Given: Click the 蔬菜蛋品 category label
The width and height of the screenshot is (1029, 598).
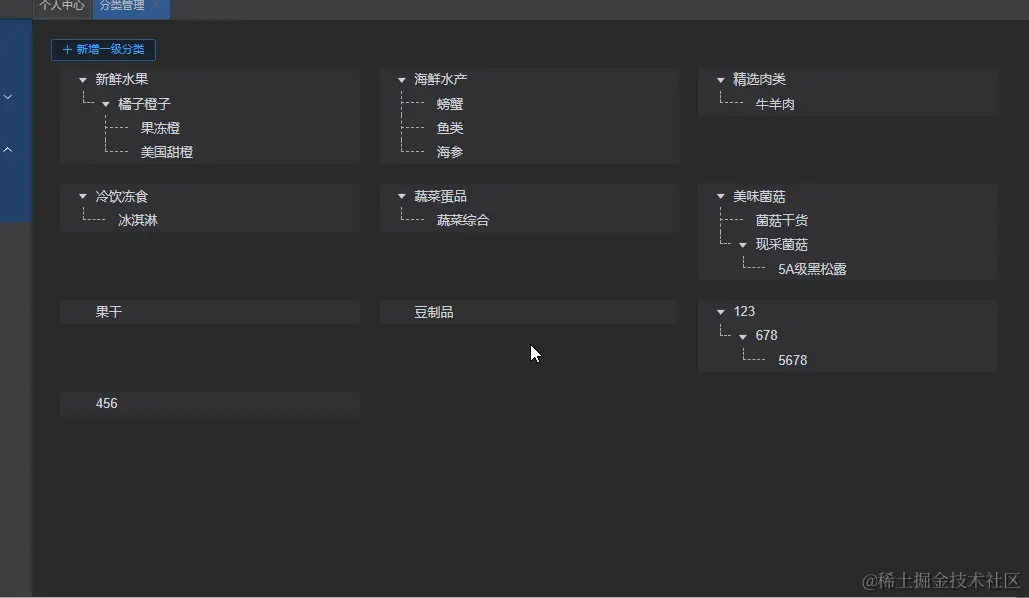Looking at the screenshot, I should 440,196.
